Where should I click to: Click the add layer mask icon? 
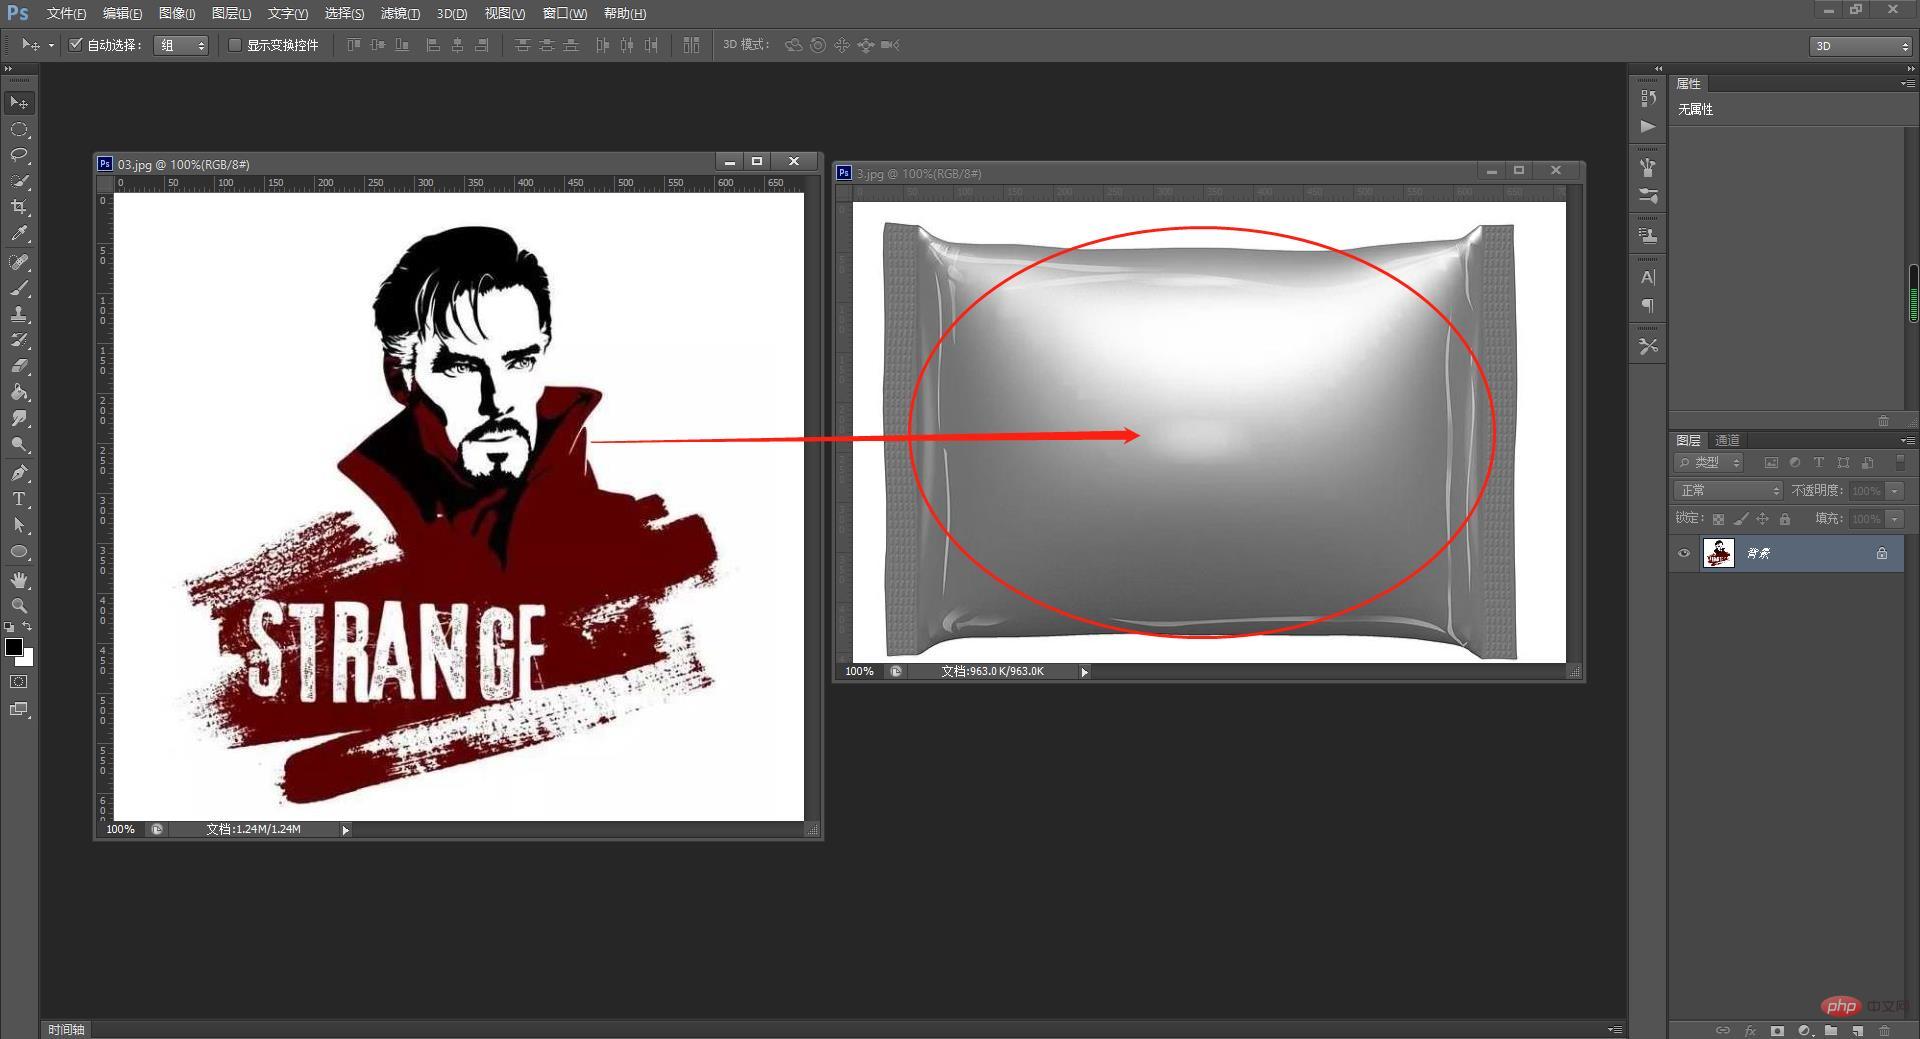click(x=1777, y=1030)
